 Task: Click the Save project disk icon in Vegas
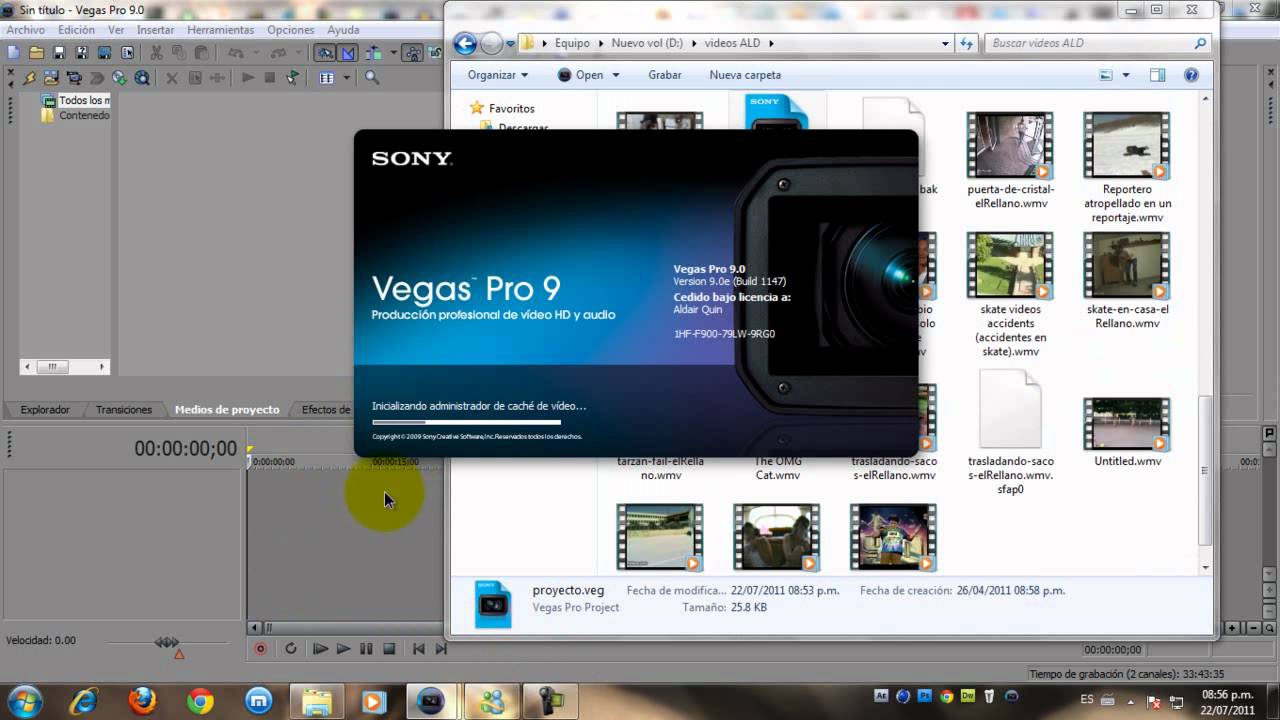pos(59,53)
